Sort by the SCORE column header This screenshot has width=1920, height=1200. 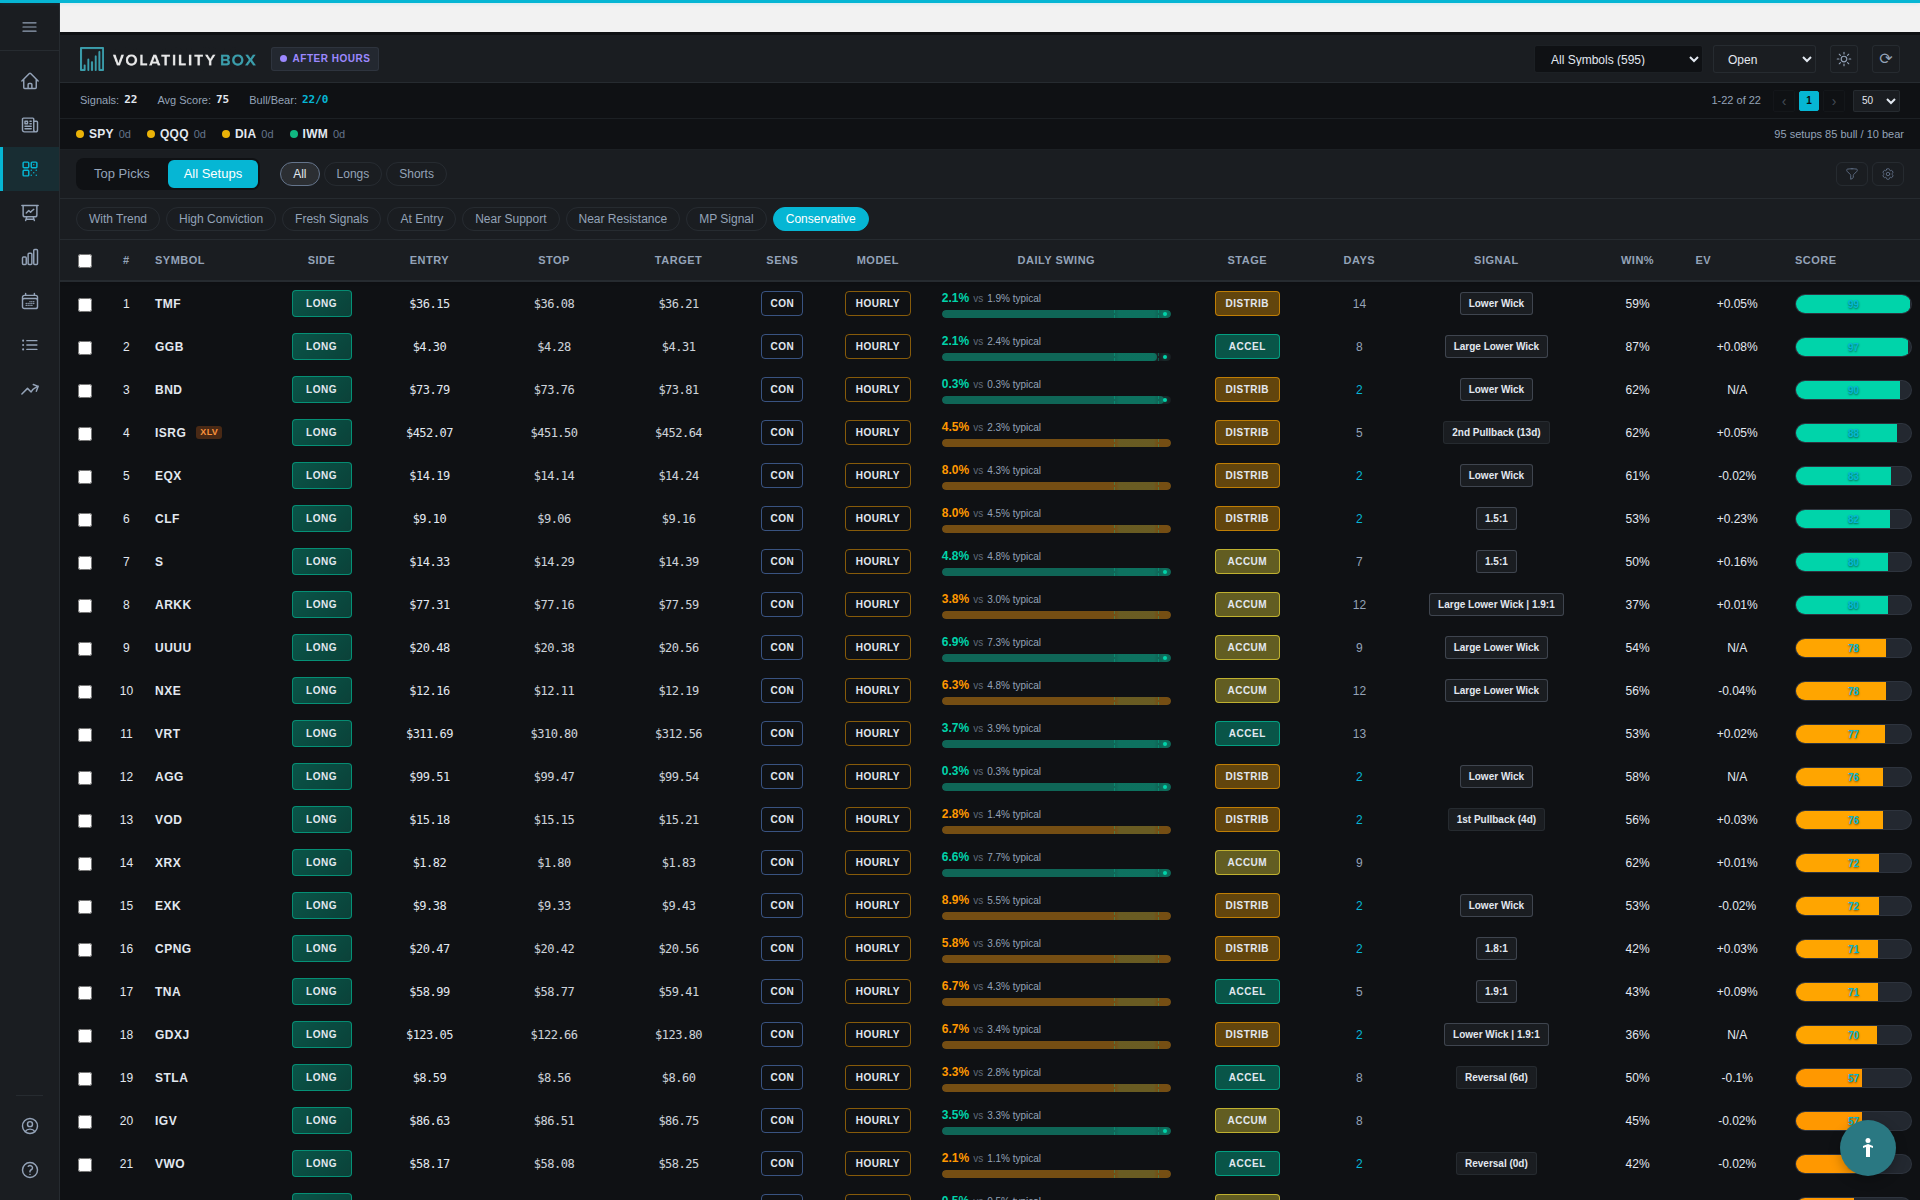pyautogui.click(x=1815, y=260)
